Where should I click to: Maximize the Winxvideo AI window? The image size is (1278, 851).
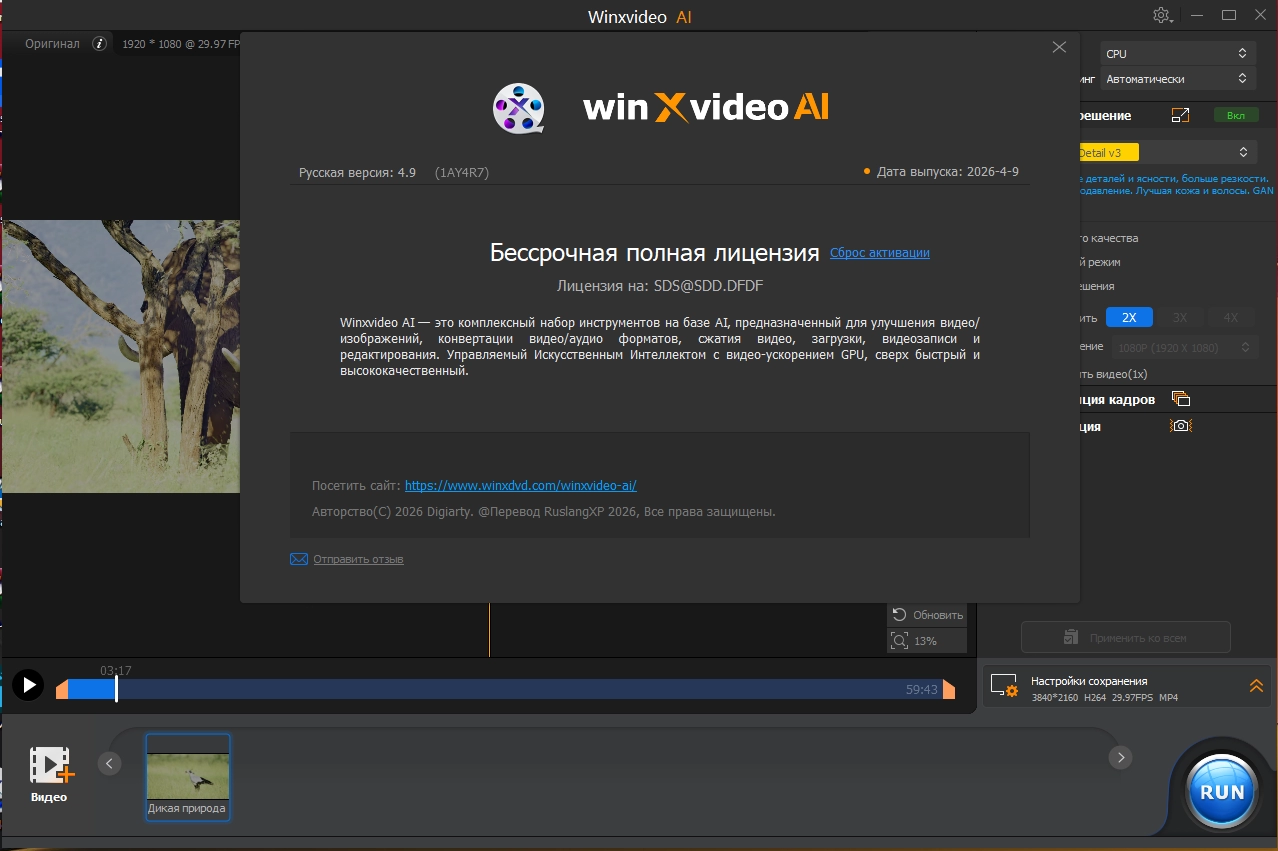[1229, 15]
